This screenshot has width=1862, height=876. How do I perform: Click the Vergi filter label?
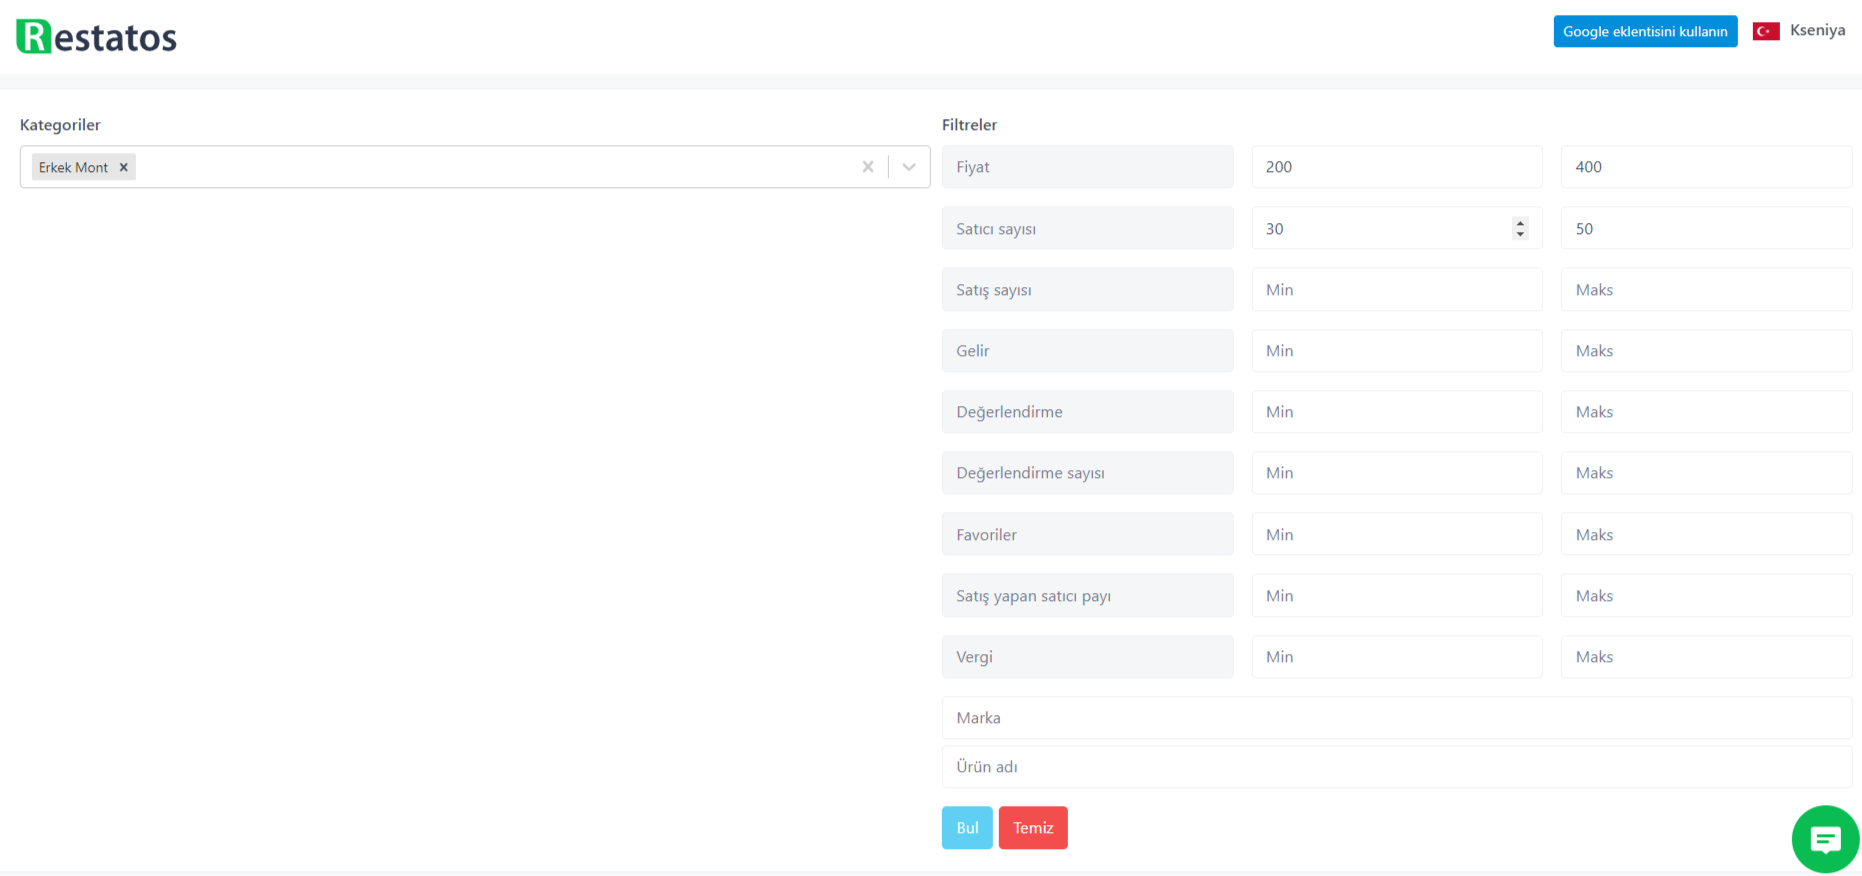pyautogui.click(x=1087, y=657)
